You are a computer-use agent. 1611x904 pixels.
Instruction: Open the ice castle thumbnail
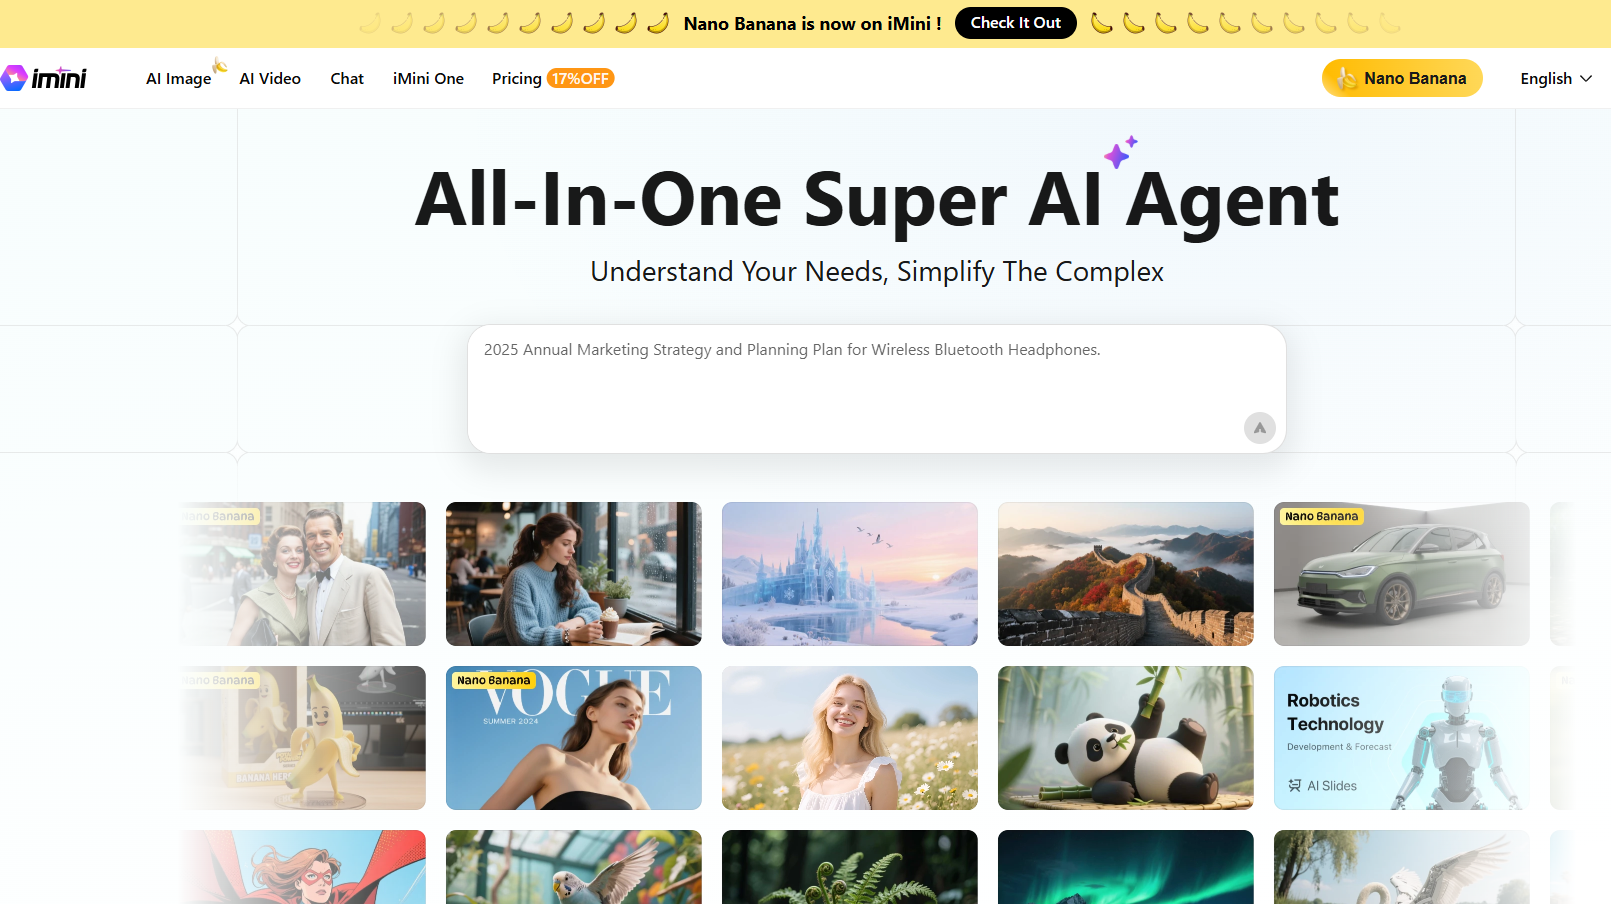point(850,574)
